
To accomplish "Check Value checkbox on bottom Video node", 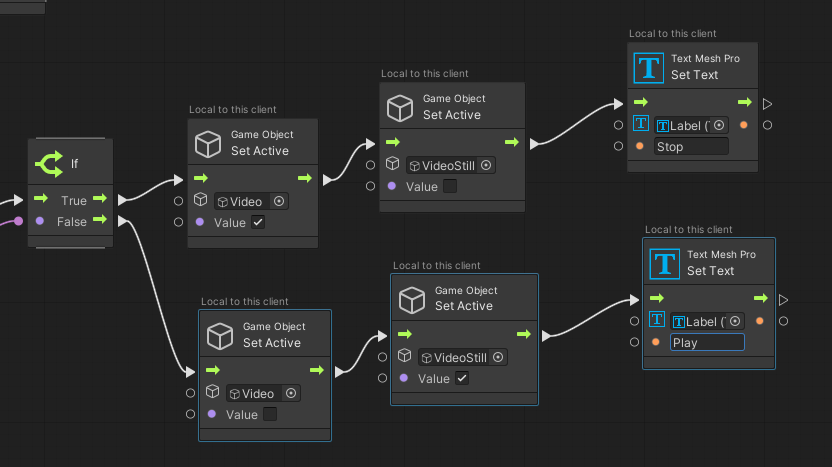I will [x=270, y=414].
